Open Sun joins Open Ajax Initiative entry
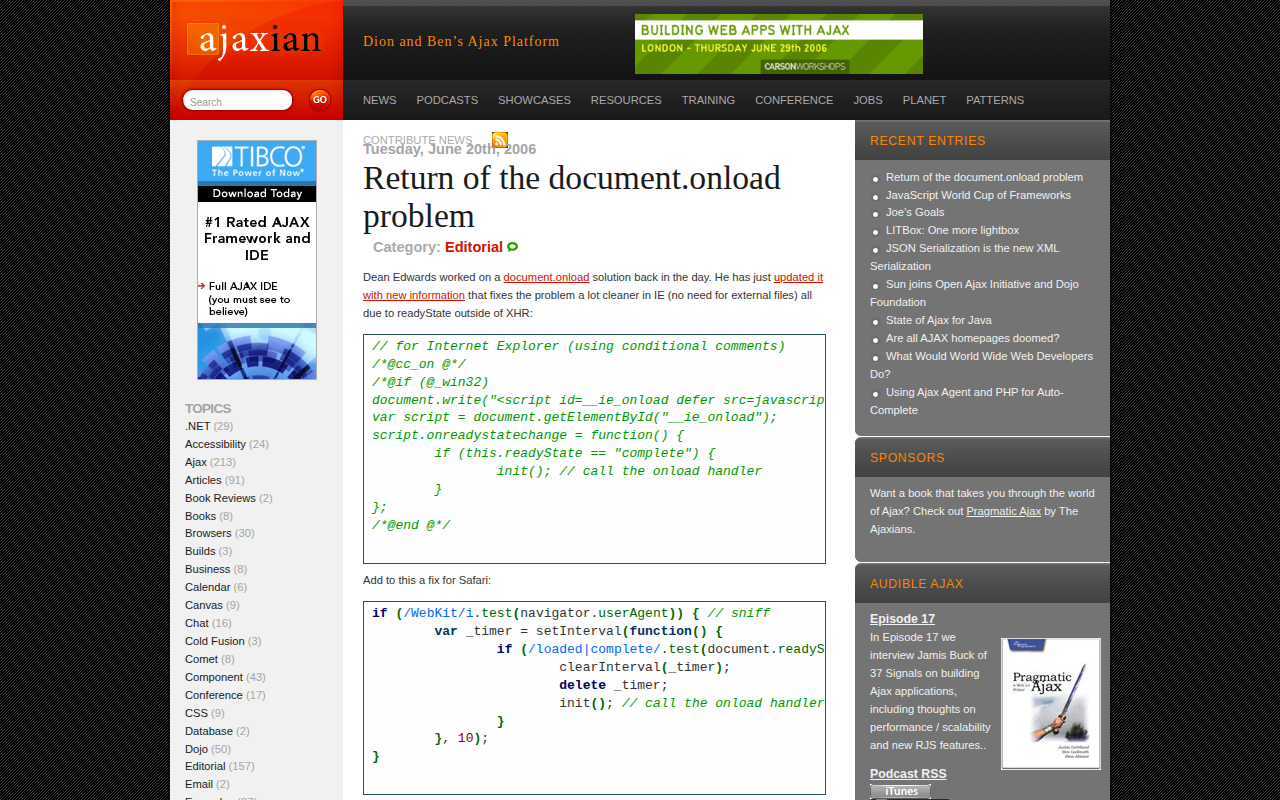Viewport: 1280px width, 800px height. click(x=974, y=293)
